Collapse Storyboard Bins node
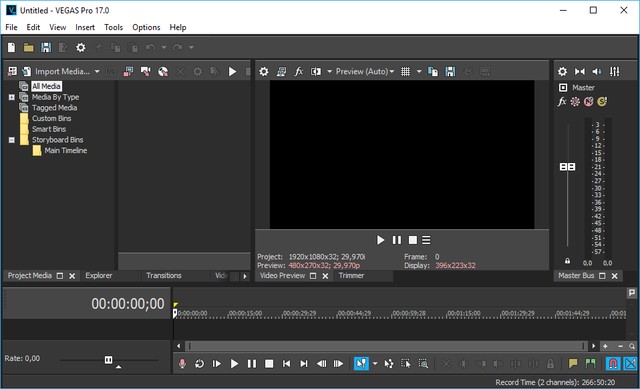This screenshot has height=389, width=640. (11, 140)
